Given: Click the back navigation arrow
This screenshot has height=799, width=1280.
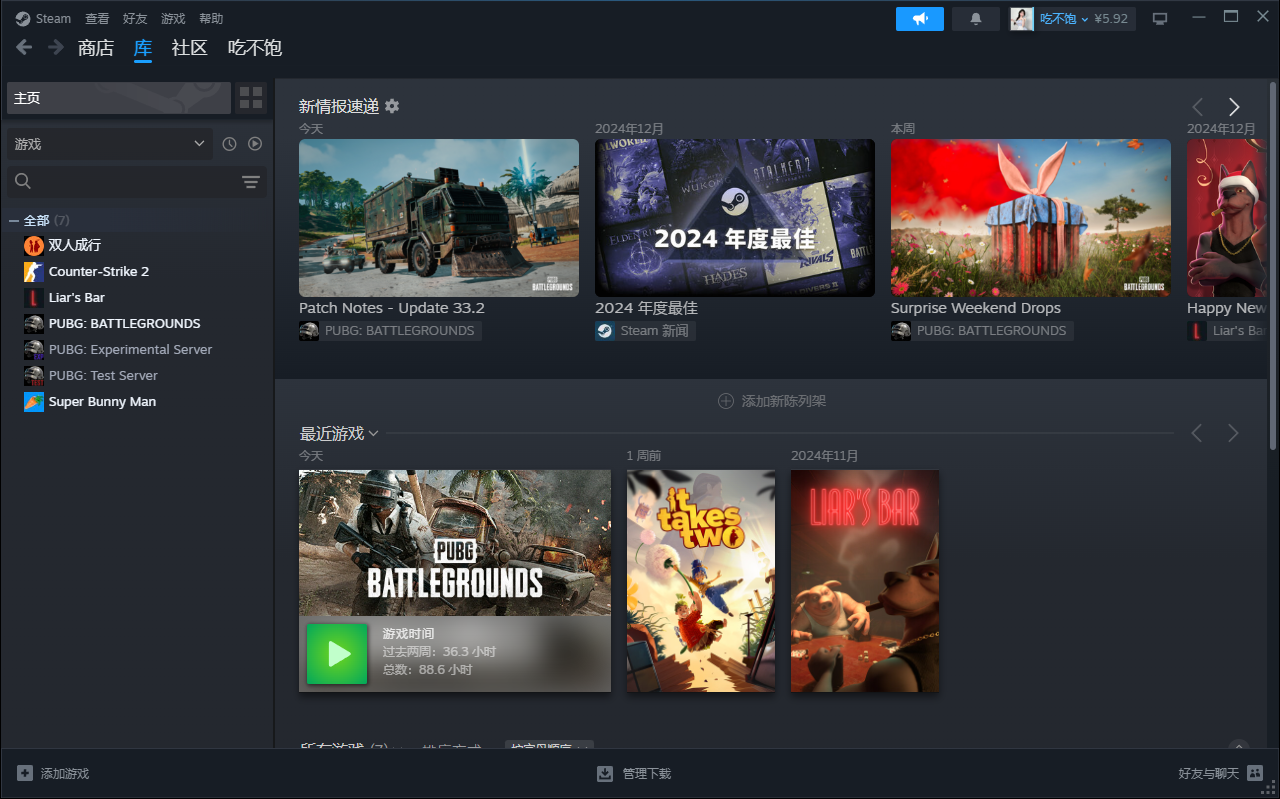Looking at the screenshot, I should pyautogui.click(x=25, y=47).
